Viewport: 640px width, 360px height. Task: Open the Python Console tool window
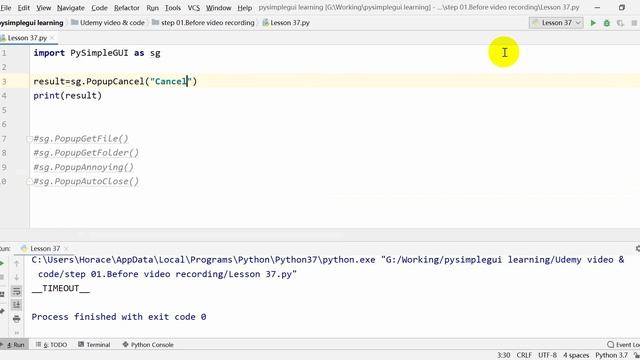[x=148, y=345]
